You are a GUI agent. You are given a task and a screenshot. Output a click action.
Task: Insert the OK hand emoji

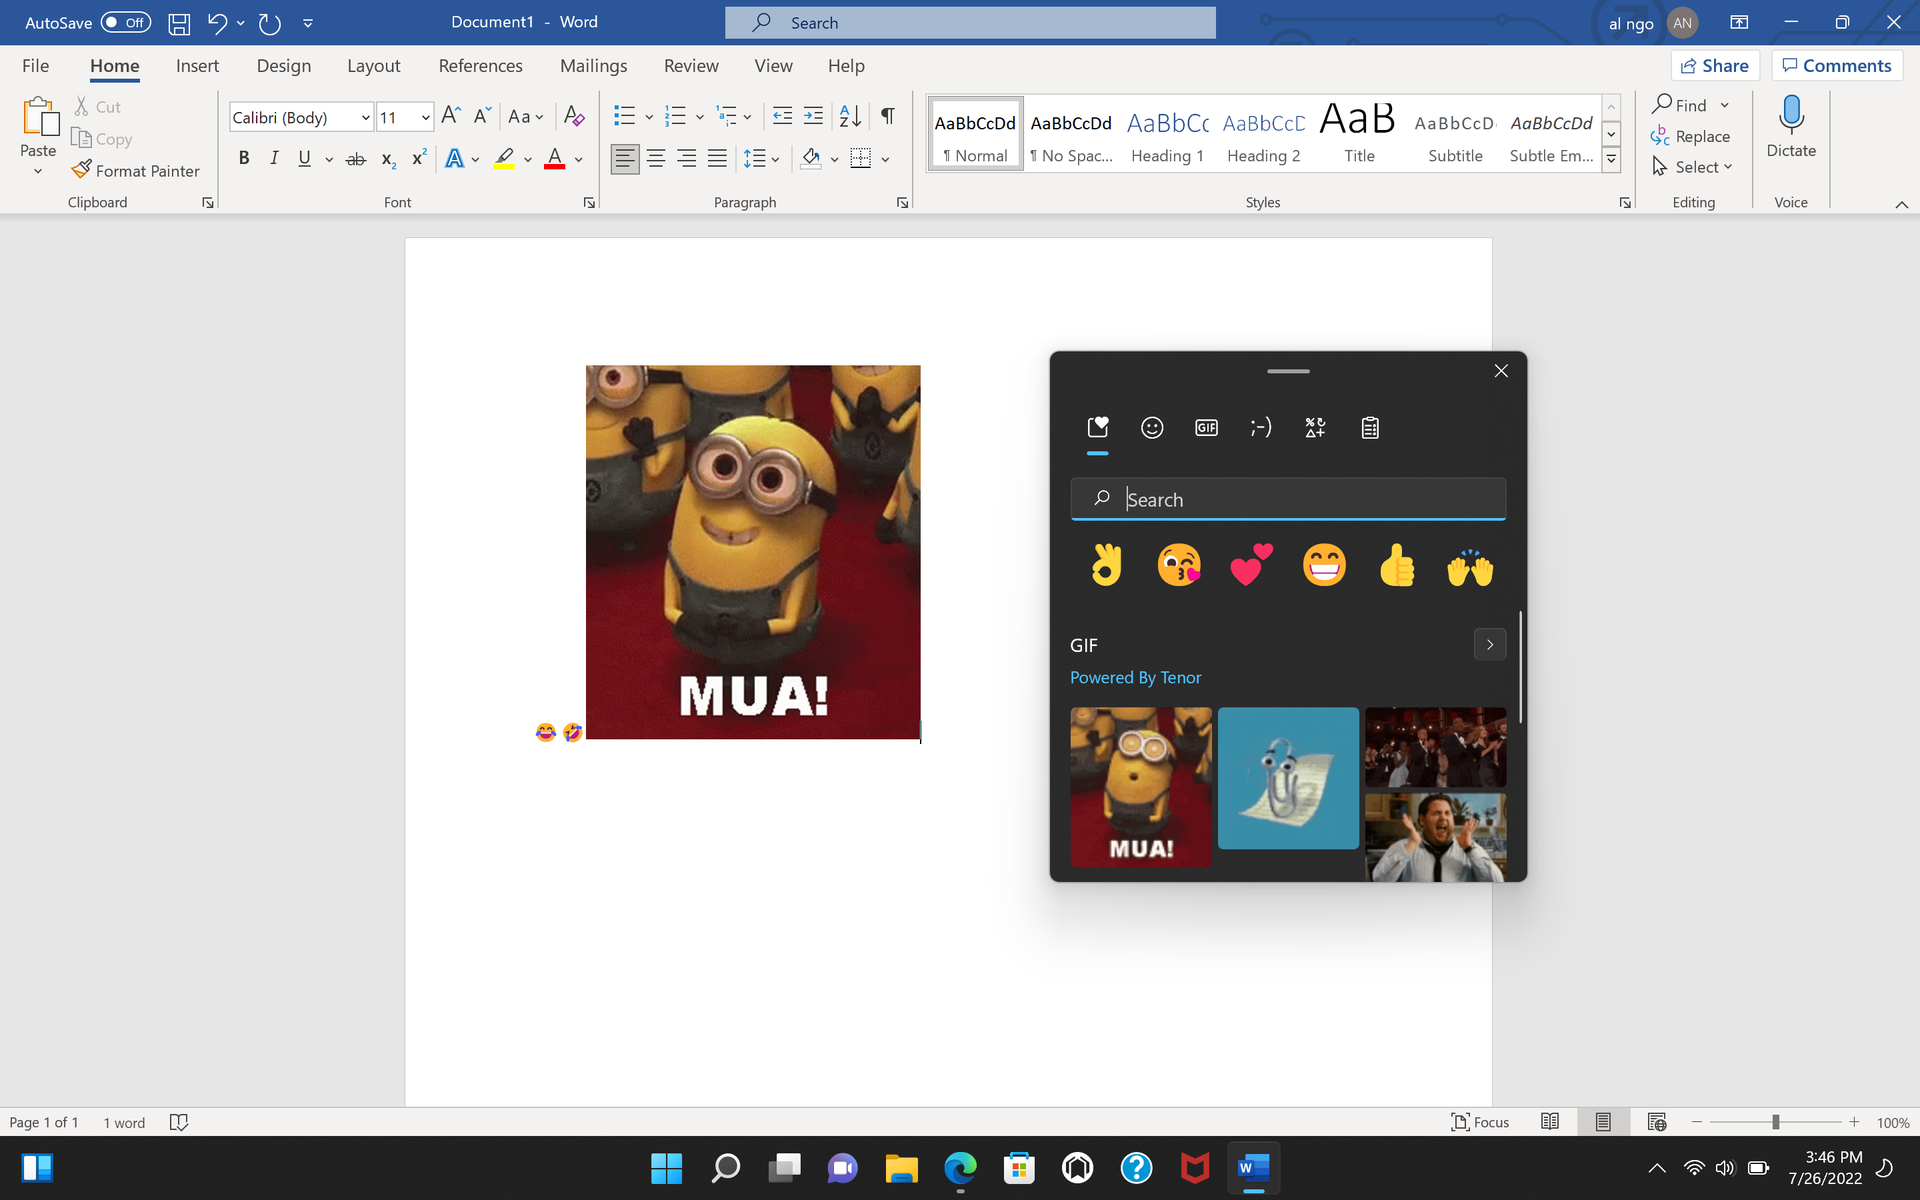tap(1106, 566)
